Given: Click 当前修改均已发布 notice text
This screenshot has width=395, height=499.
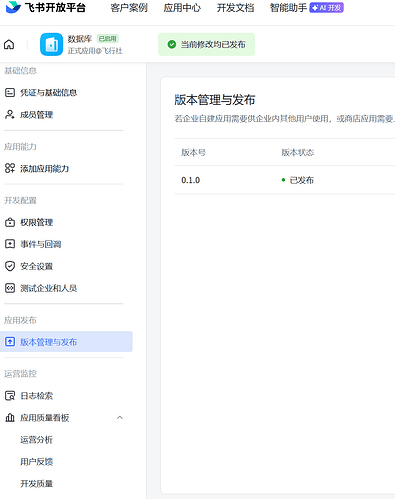Looking at the screenshot, I should pyautogui.click(x=213, y=44).
